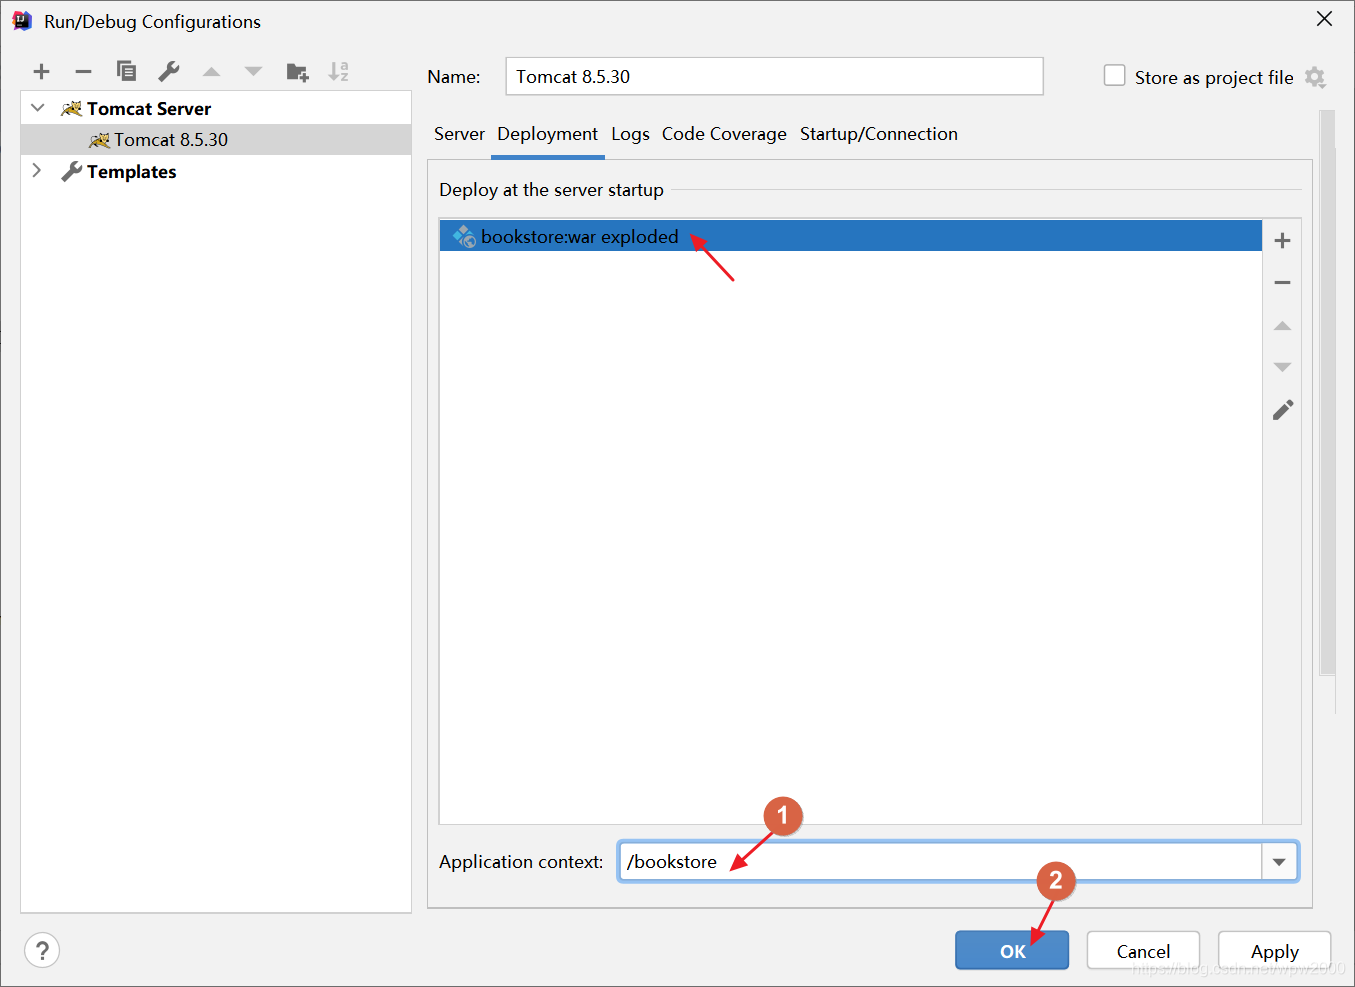The image size is (1355, 987).
Task: Enable Store as project file checkbox
Action: (x=1114, y=76)
